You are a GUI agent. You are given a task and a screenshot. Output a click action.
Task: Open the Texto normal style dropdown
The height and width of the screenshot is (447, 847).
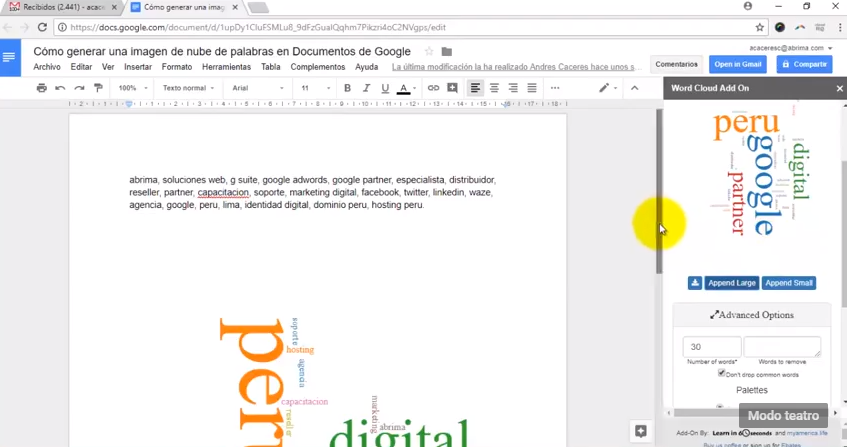(189, 88)
